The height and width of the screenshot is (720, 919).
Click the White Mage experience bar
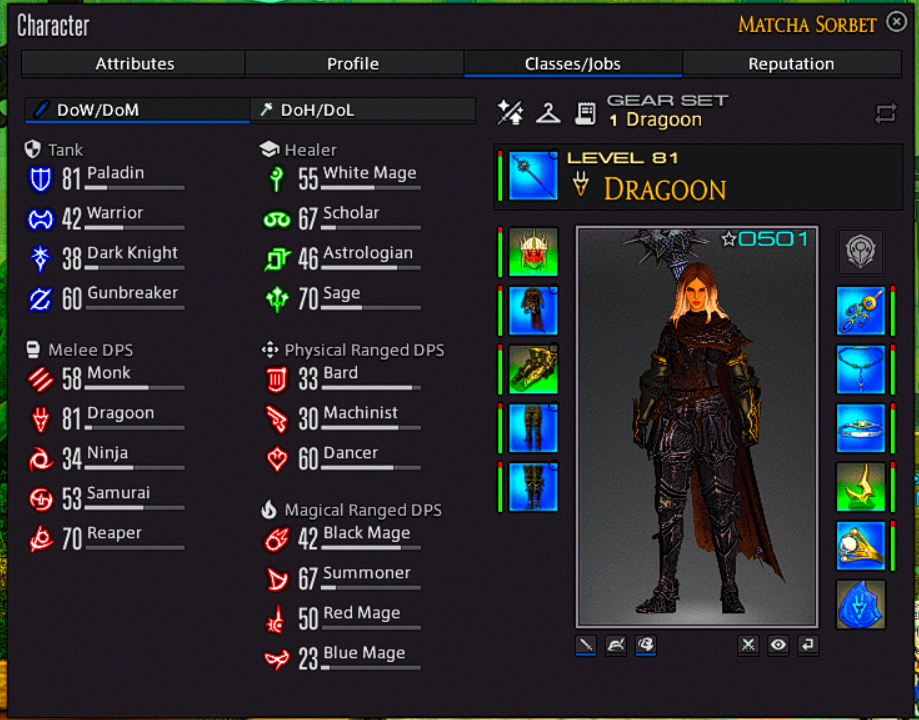click(370, 188)
